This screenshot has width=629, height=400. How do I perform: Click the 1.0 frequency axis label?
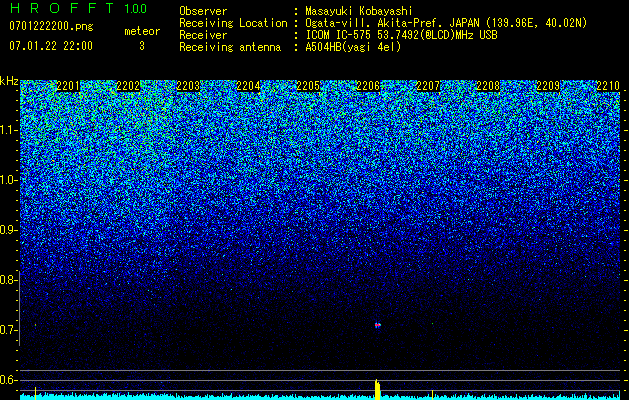(x=9, y=180)
